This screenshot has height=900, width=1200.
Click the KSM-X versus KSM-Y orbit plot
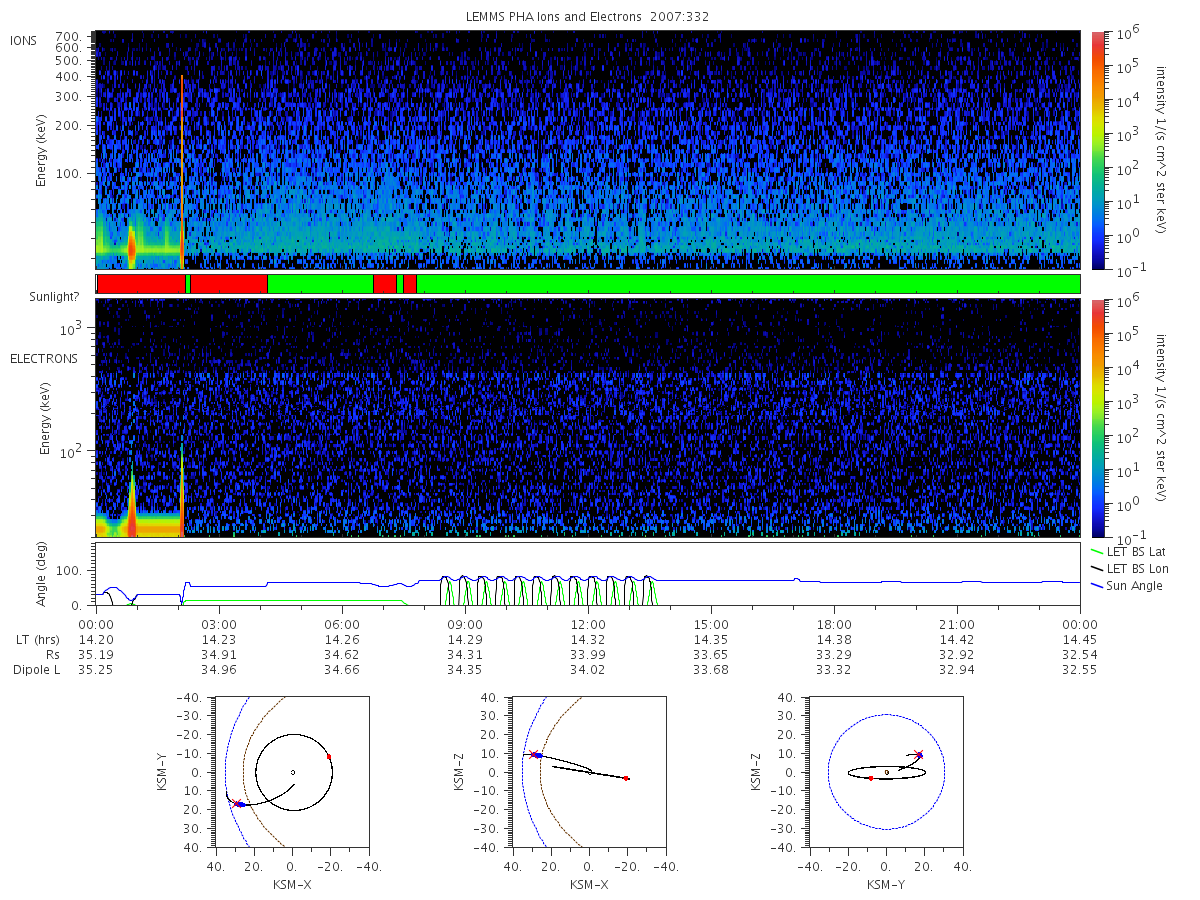[291, 772]
